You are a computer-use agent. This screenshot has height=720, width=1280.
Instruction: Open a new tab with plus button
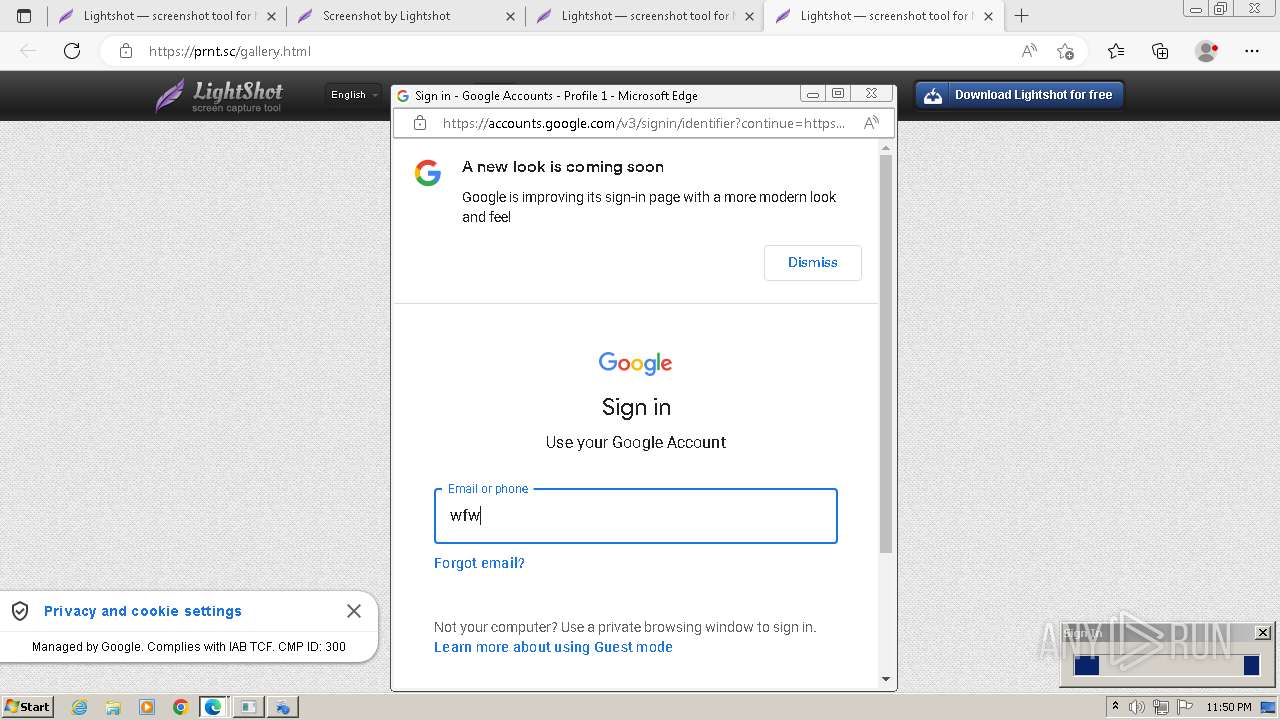[1021, 16]
